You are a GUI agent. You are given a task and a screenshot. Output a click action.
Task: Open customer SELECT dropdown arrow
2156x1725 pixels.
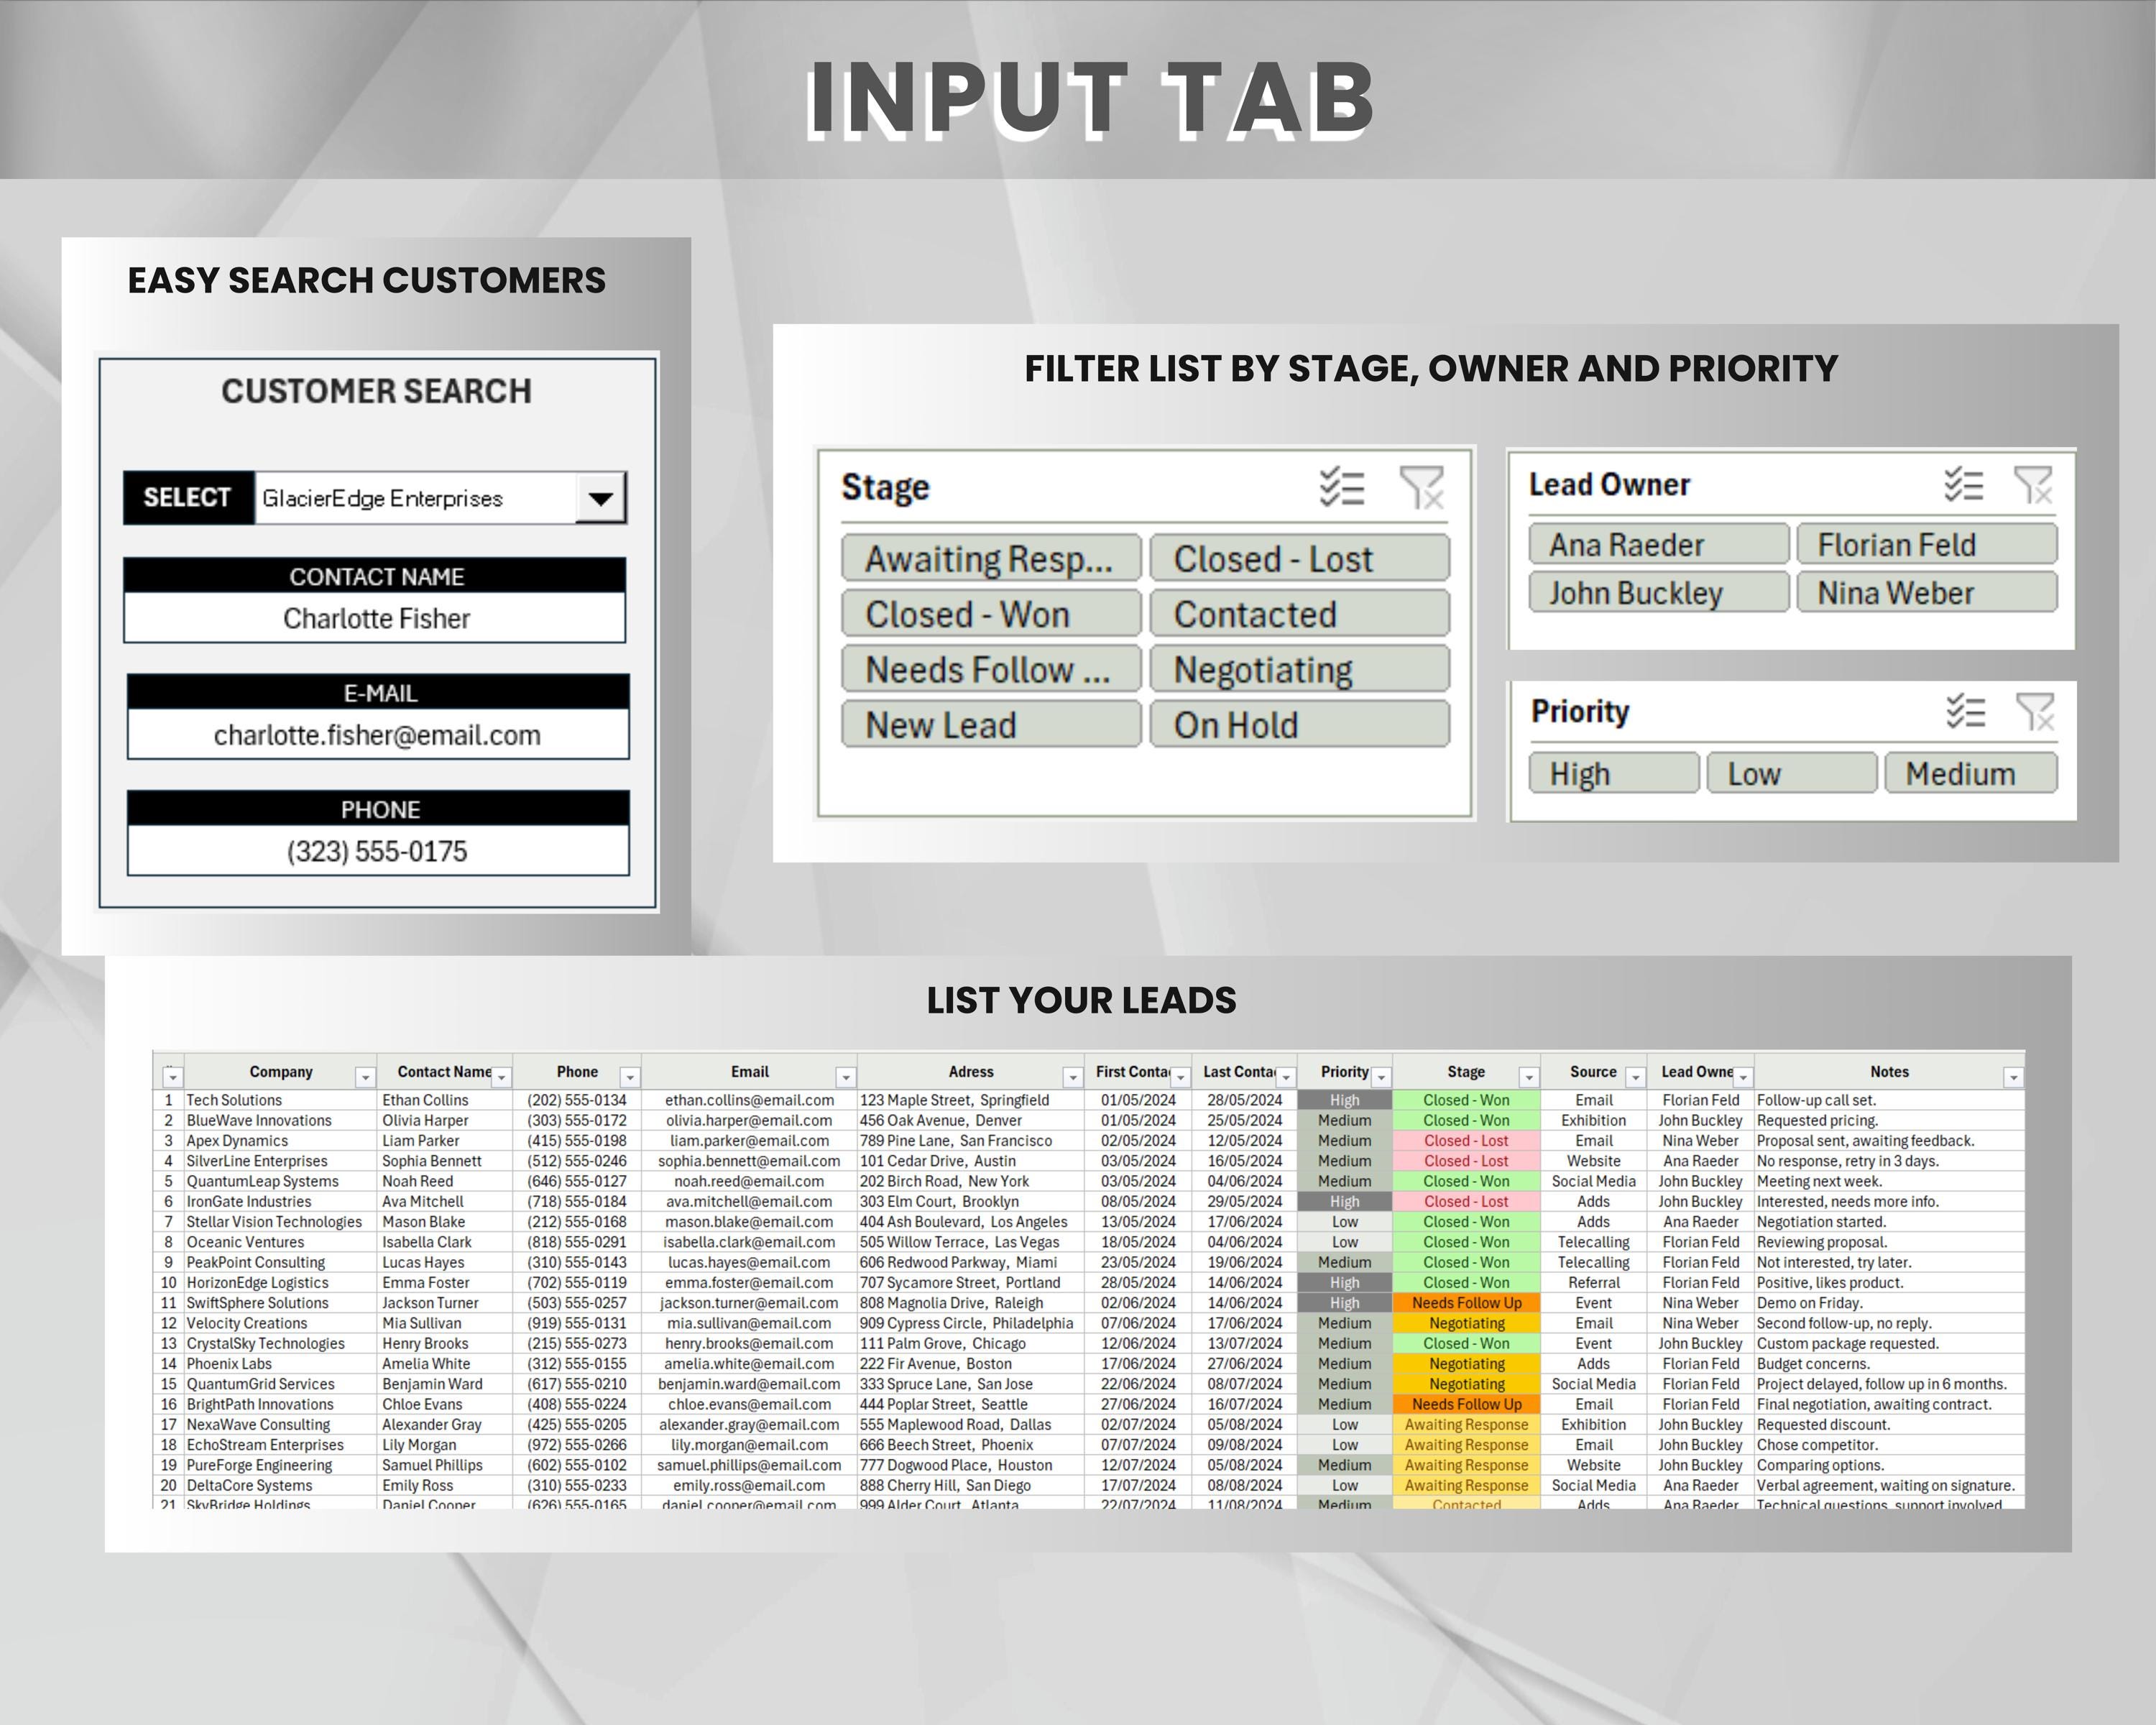(600, 498)
